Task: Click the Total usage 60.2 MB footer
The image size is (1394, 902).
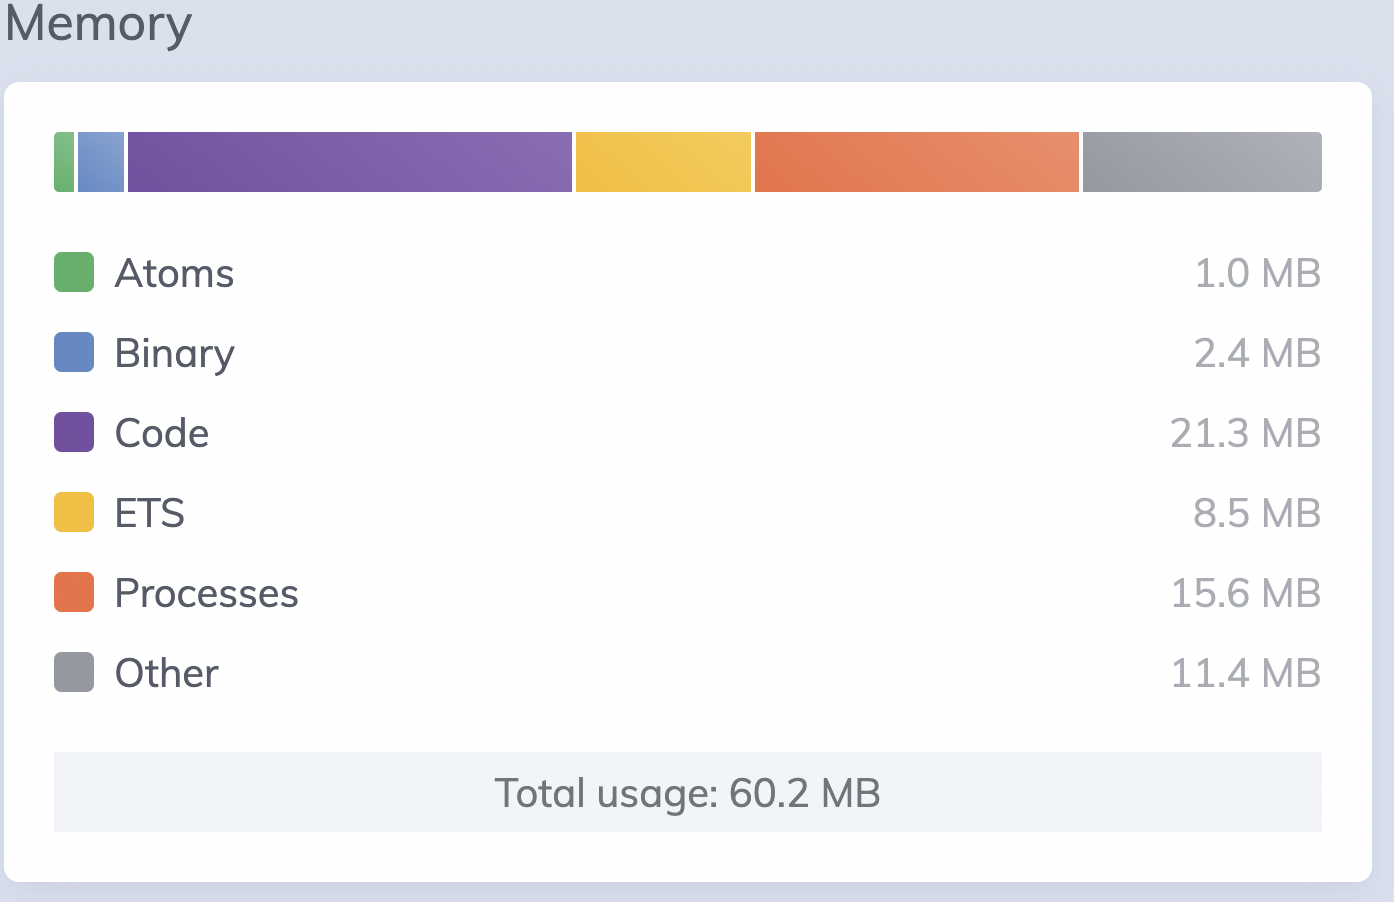Action: (688, 792)
